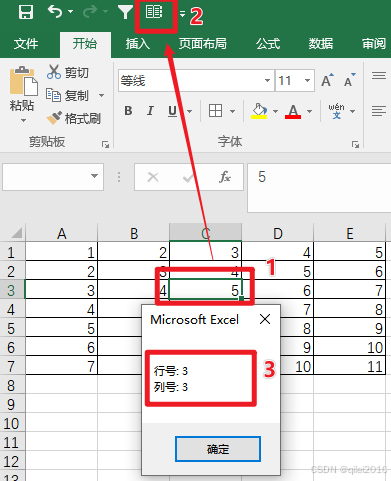Click the wén phonetic guide icon
Image resolution: width=391 pixels, height=481 pixels.
[336, 111]
